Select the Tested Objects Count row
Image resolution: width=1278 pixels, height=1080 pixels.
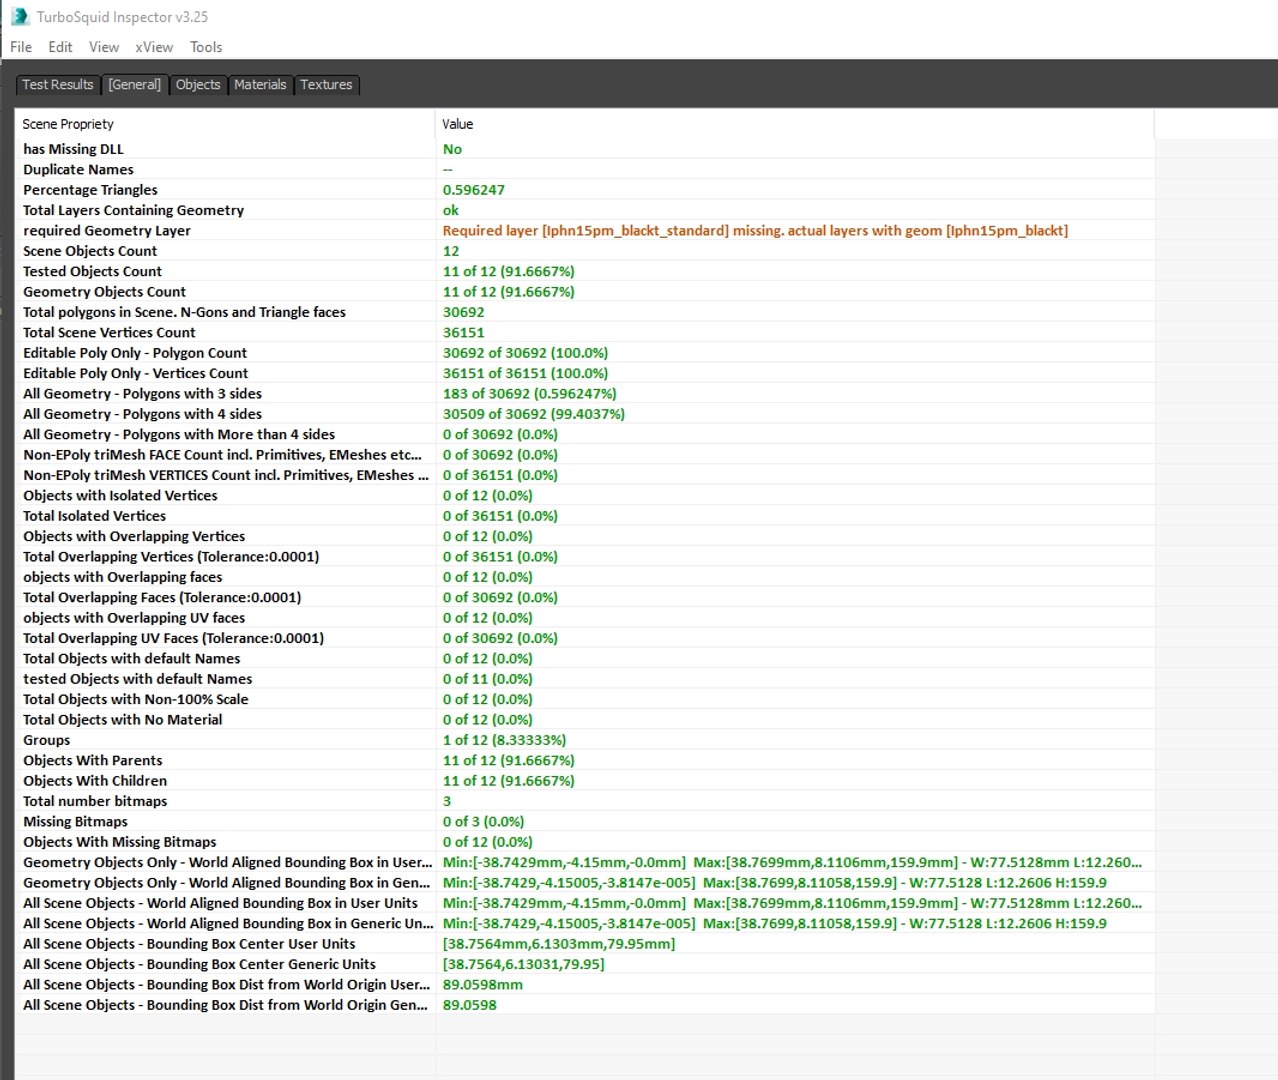[585, 272]
